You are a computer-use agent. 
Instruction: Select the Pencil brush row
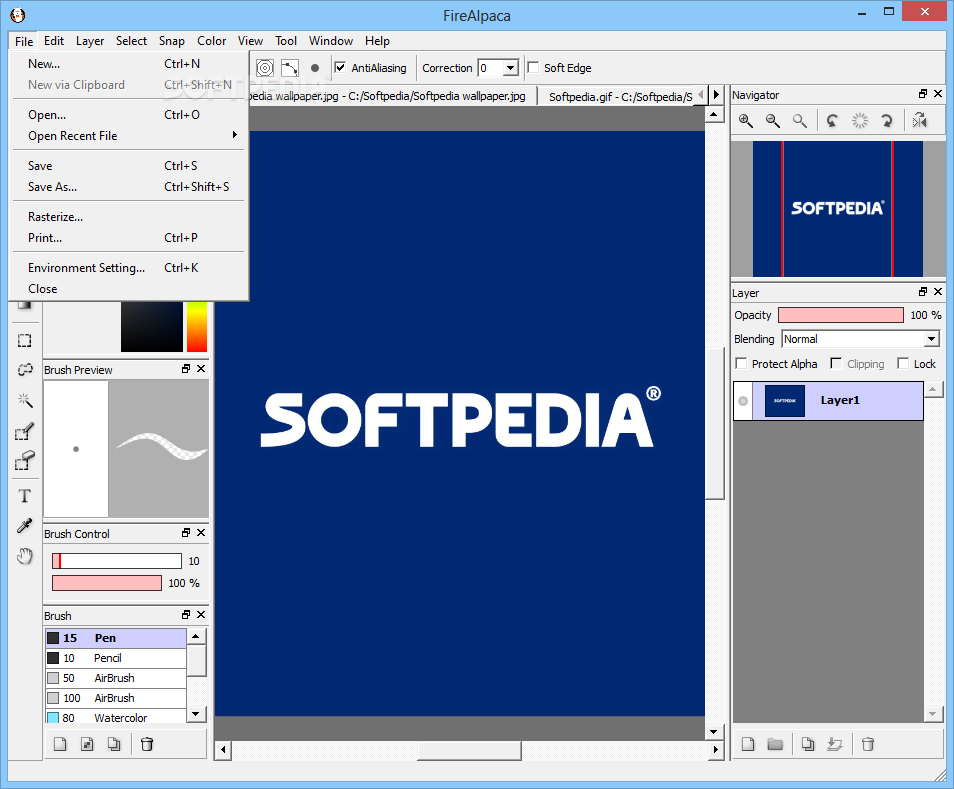pyautogui.click(x=116, y=658)
